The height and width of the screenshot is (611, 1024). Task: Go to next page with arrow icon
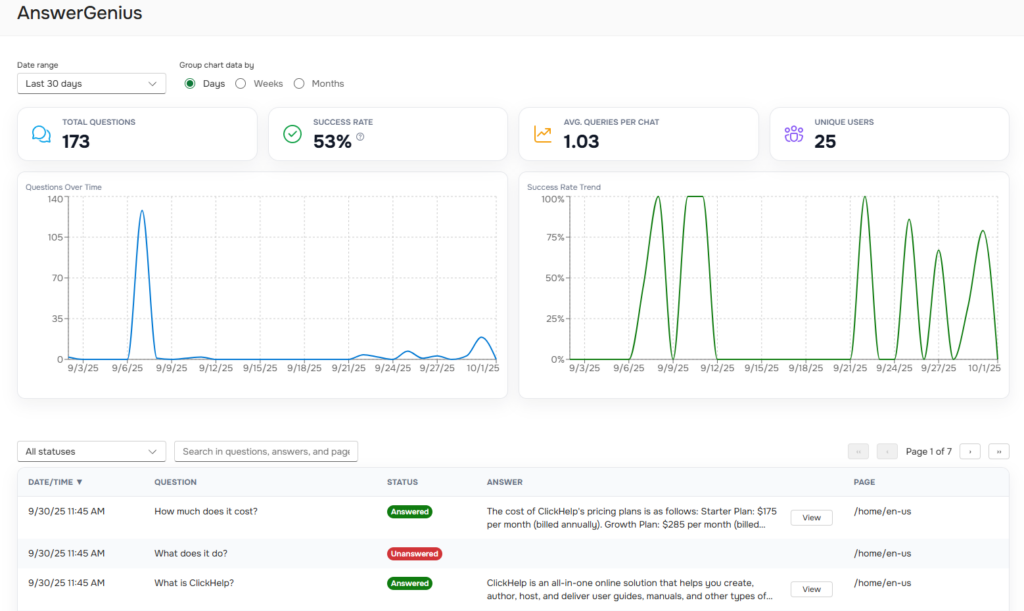click(x=969, y=451)
